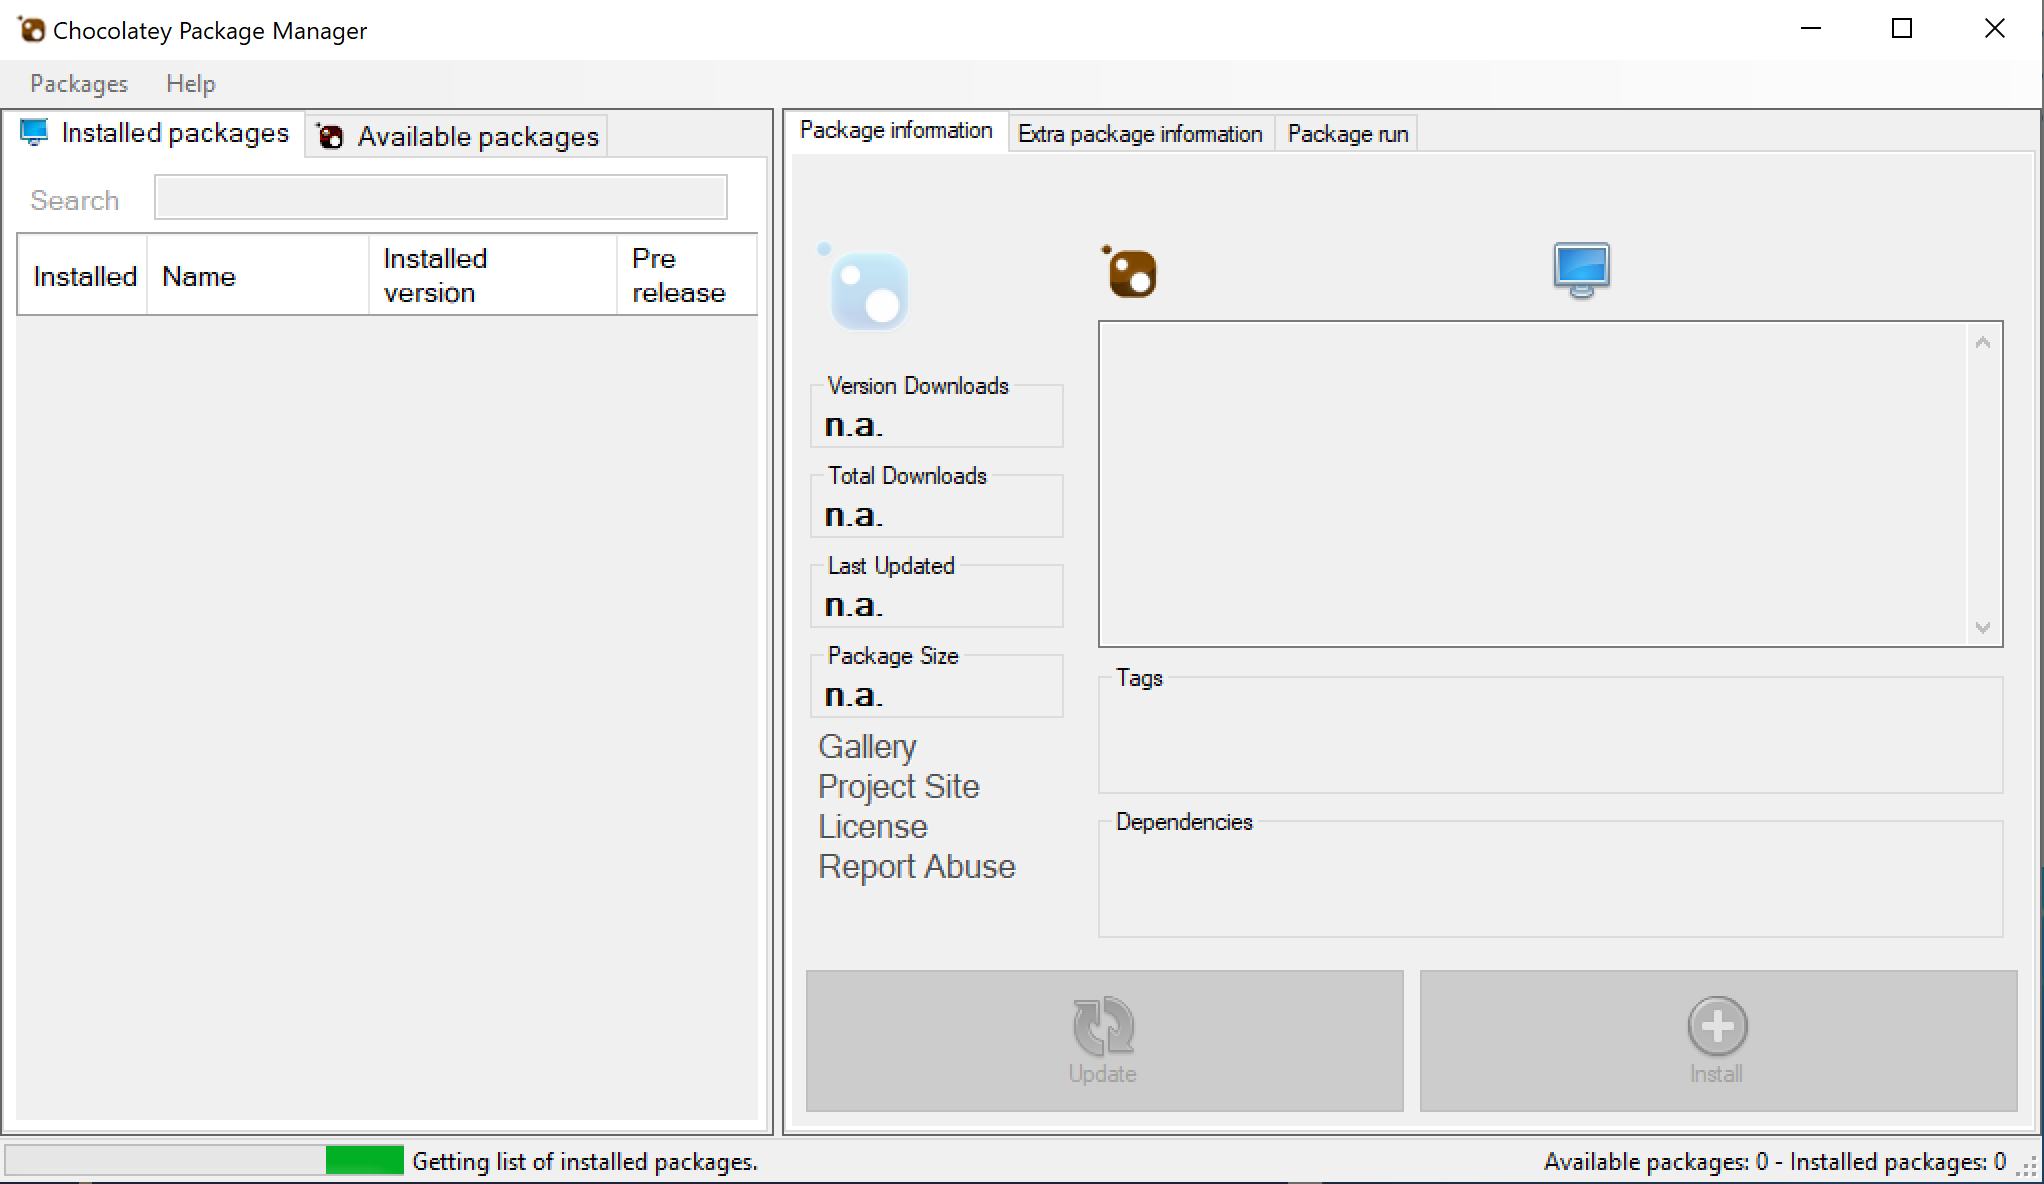Click the Install button

[x=1718, y=1040]
